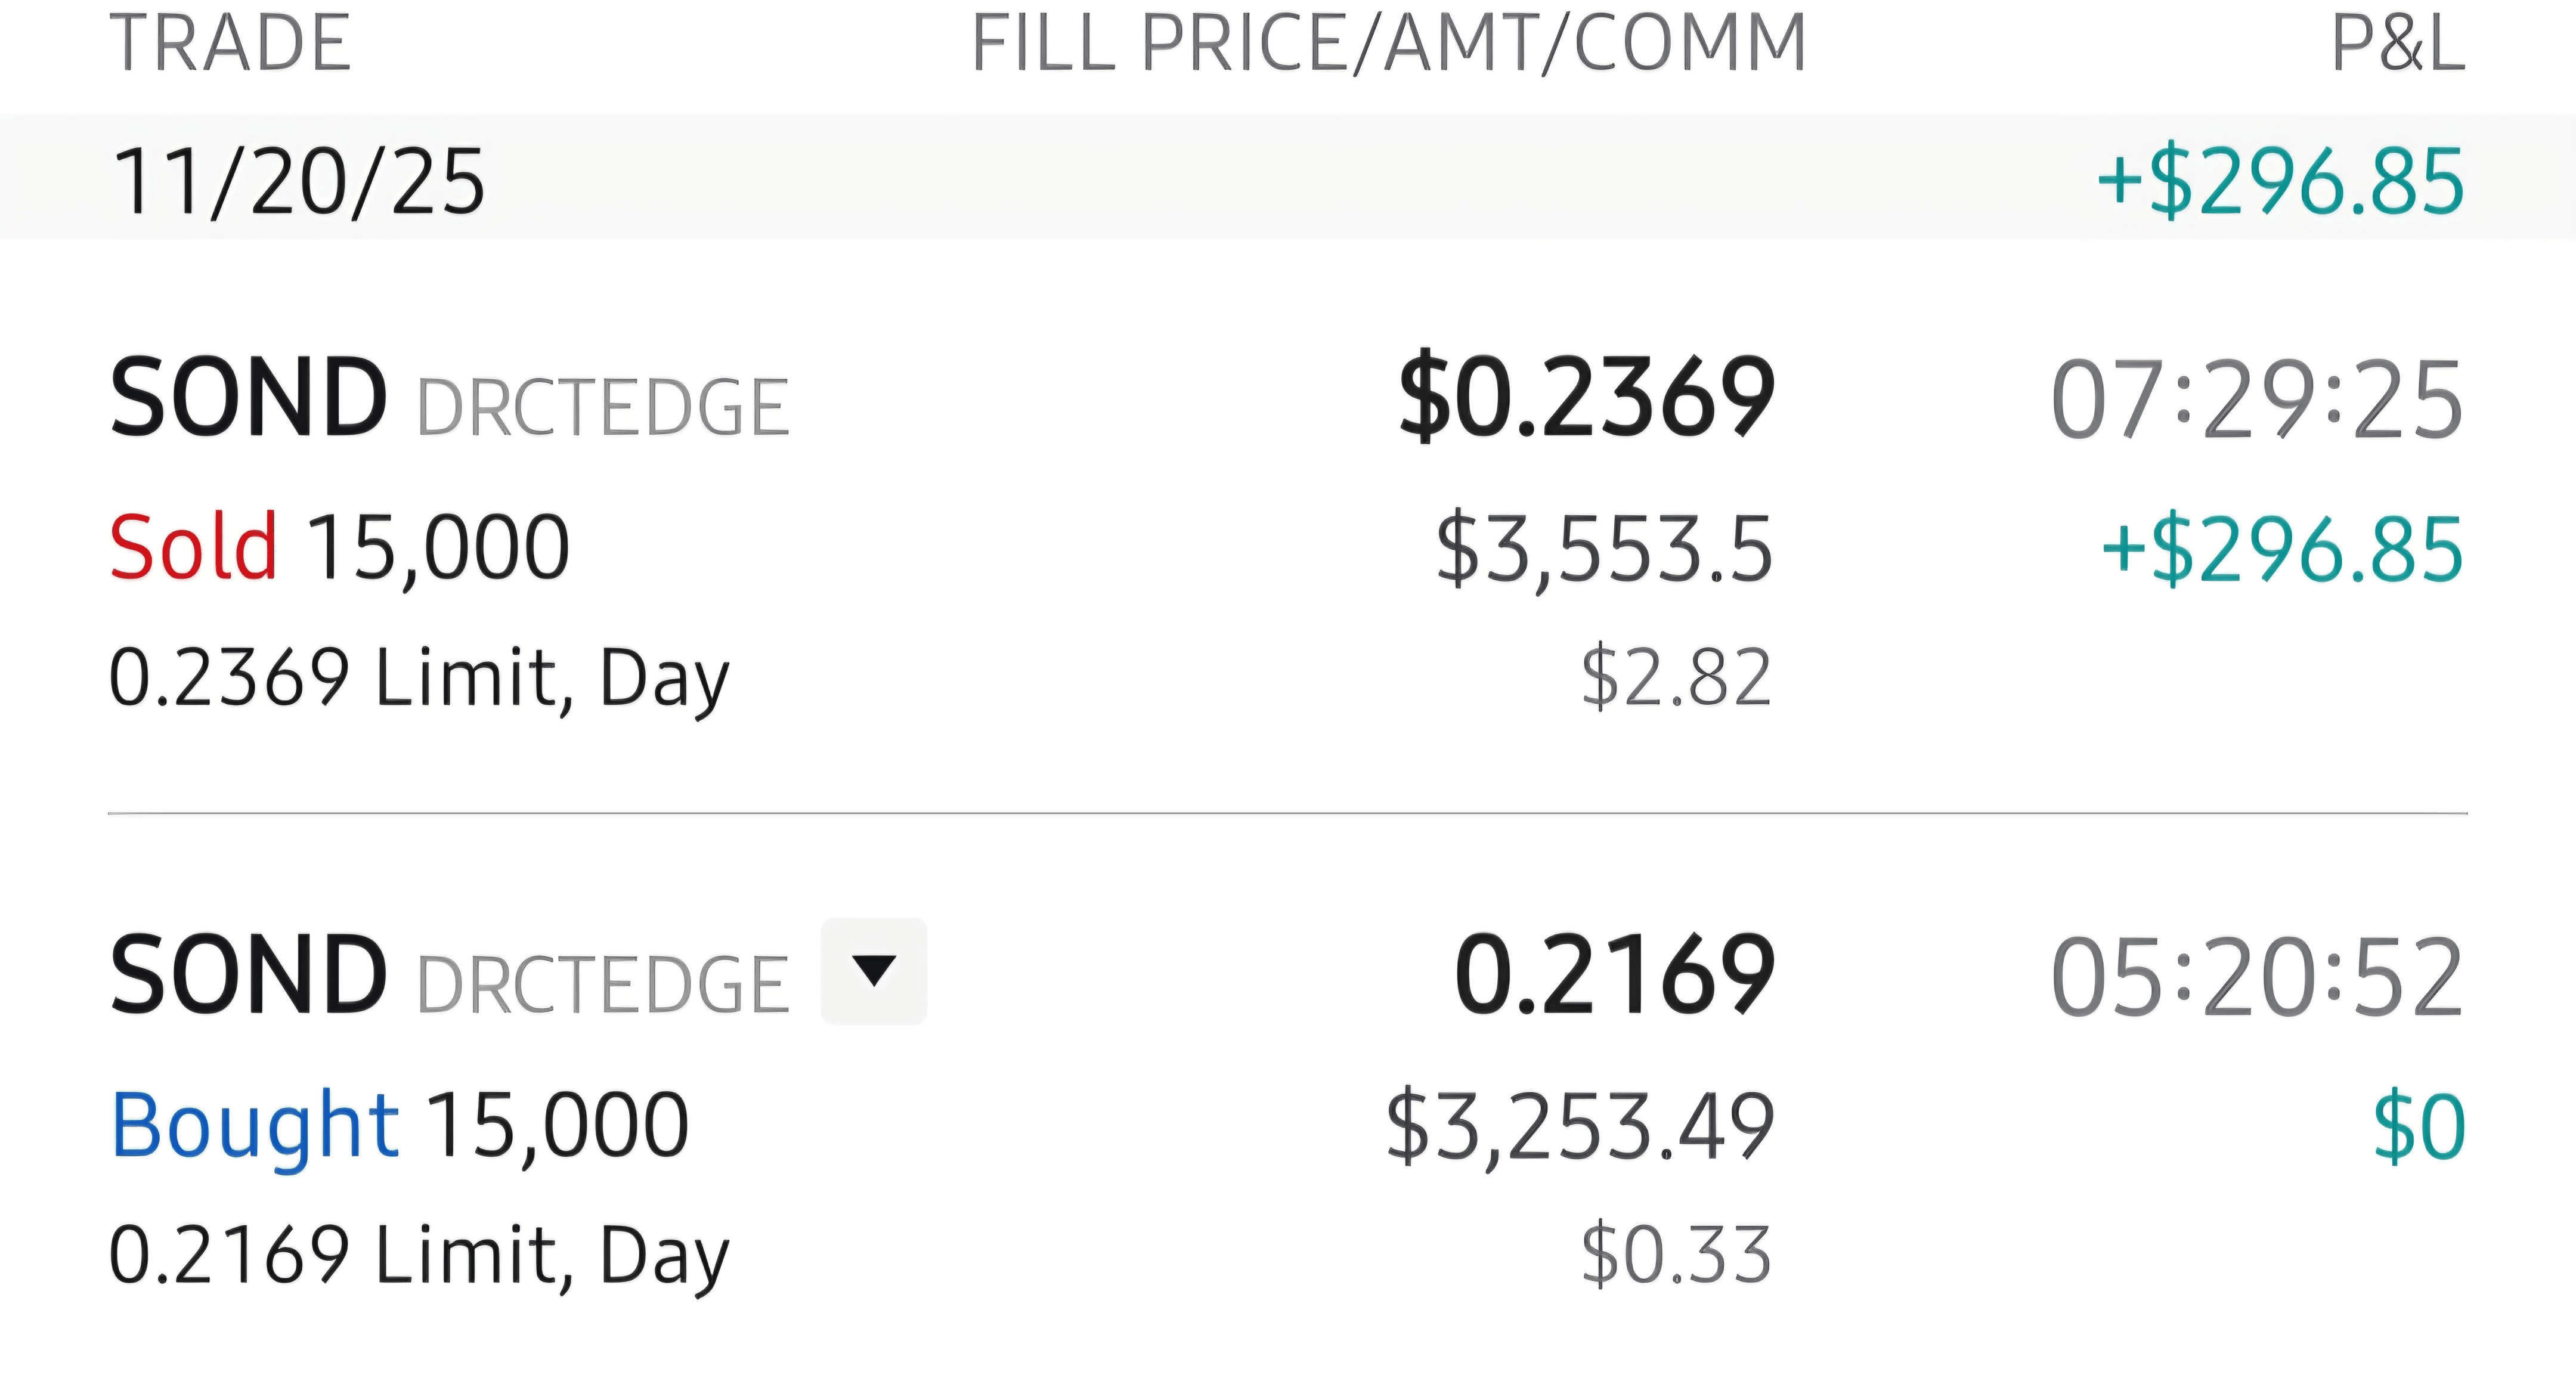Click the $3,253.49 bought amount

(x=1580, y=1127)
